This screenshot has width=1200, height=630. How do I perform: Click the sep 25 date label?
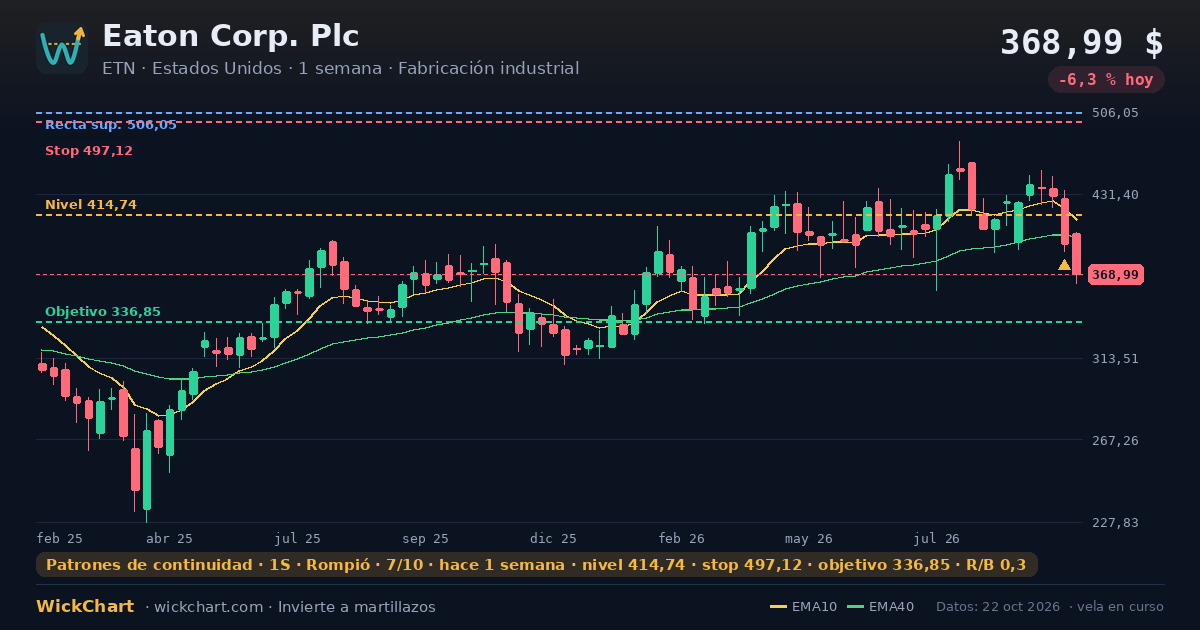(x=426, y=538)
